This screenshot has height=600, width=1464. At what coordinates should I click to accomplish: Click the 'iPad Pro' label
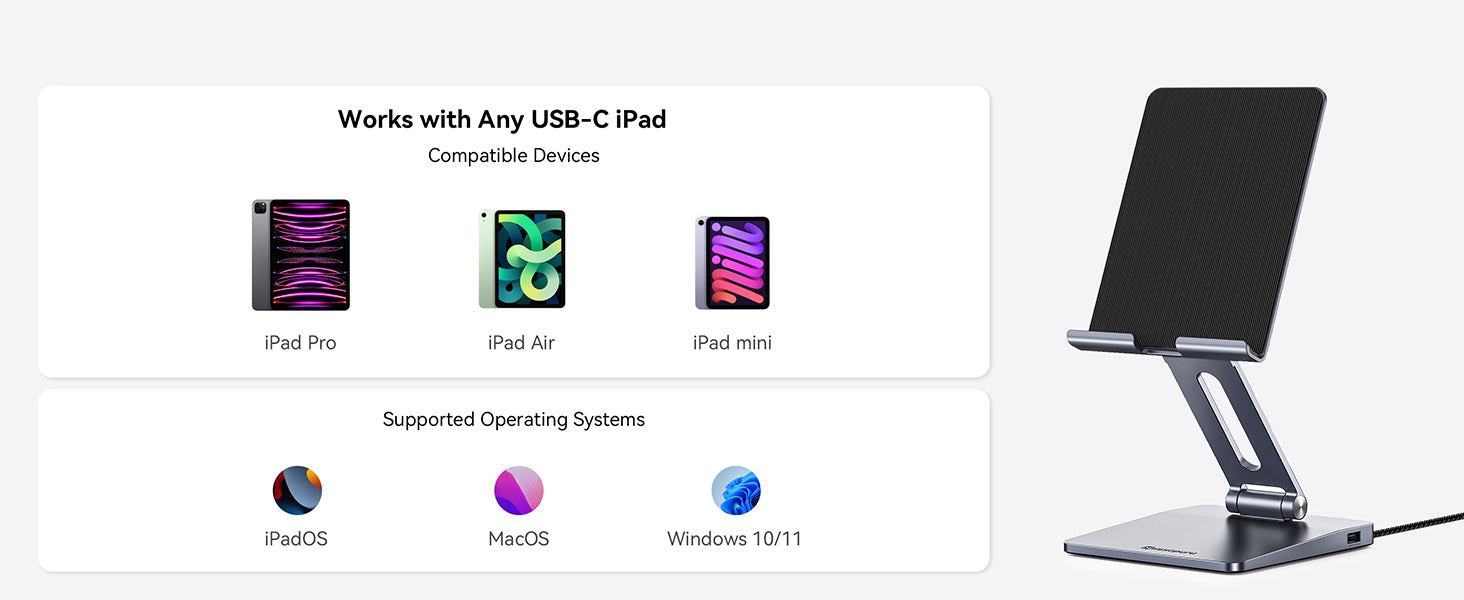point(300,343)
